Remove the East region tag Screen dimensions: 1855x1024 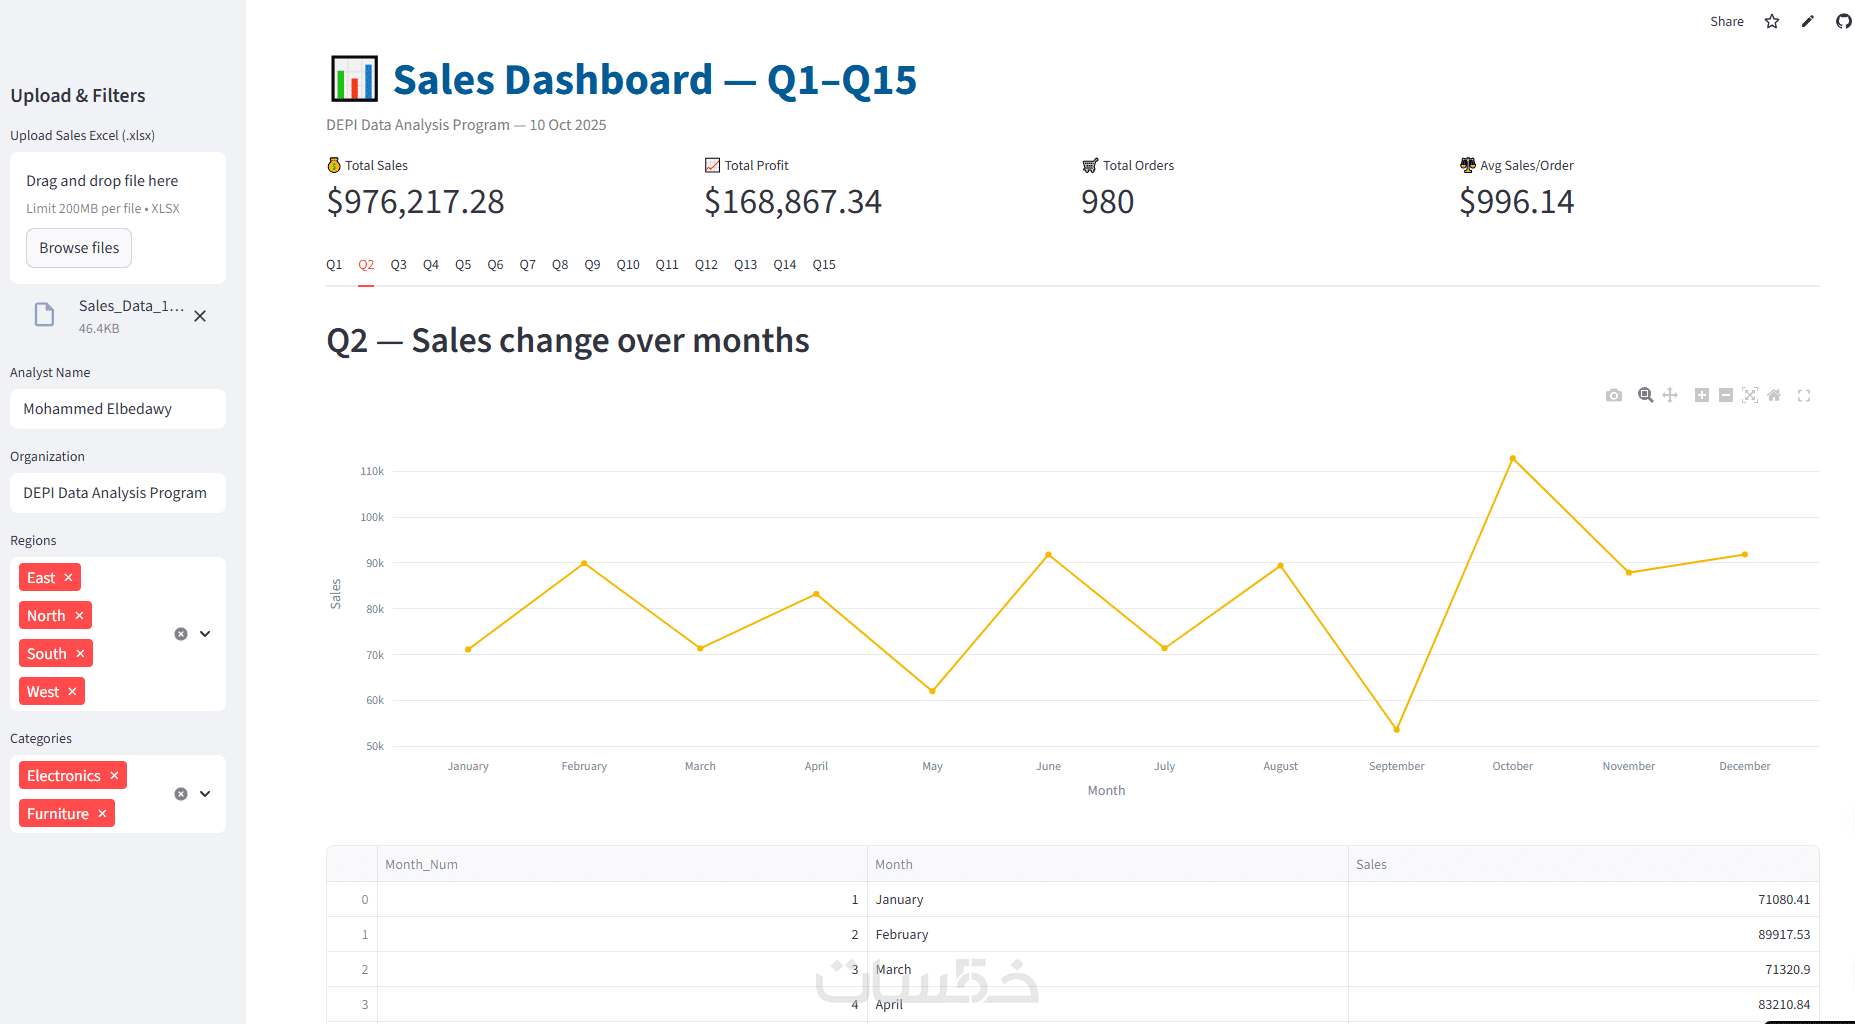pyautogui.click(x=68, y=578)
